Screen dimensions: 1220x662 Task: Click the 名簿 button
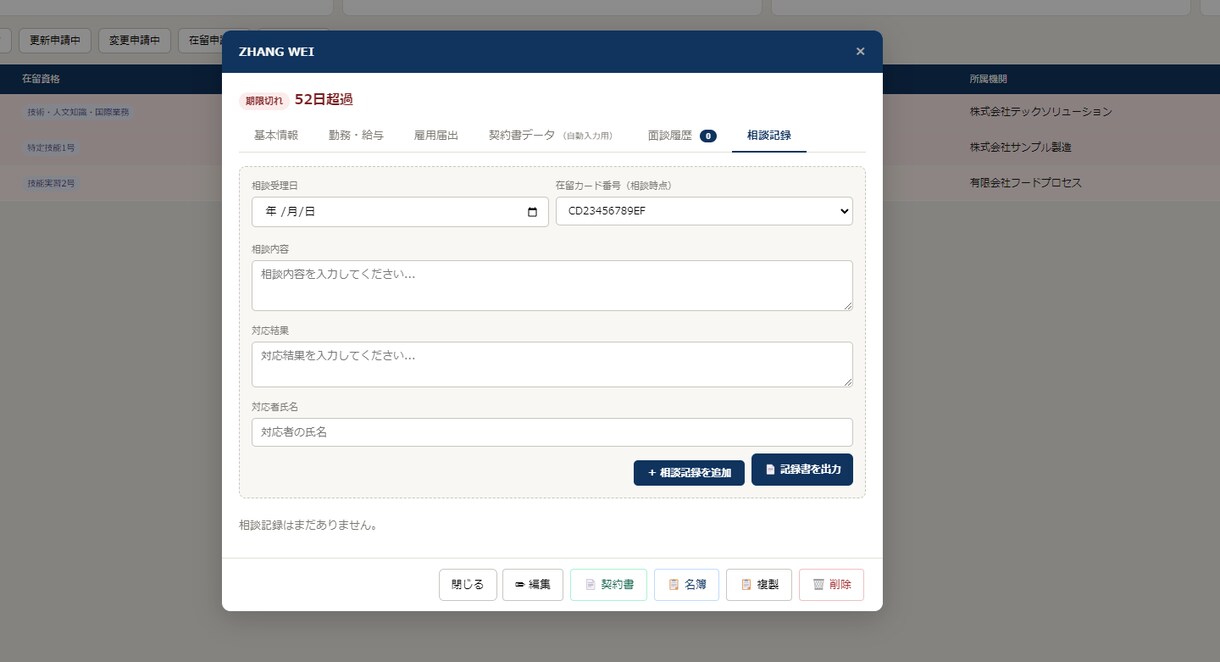(x=687, y=585)
